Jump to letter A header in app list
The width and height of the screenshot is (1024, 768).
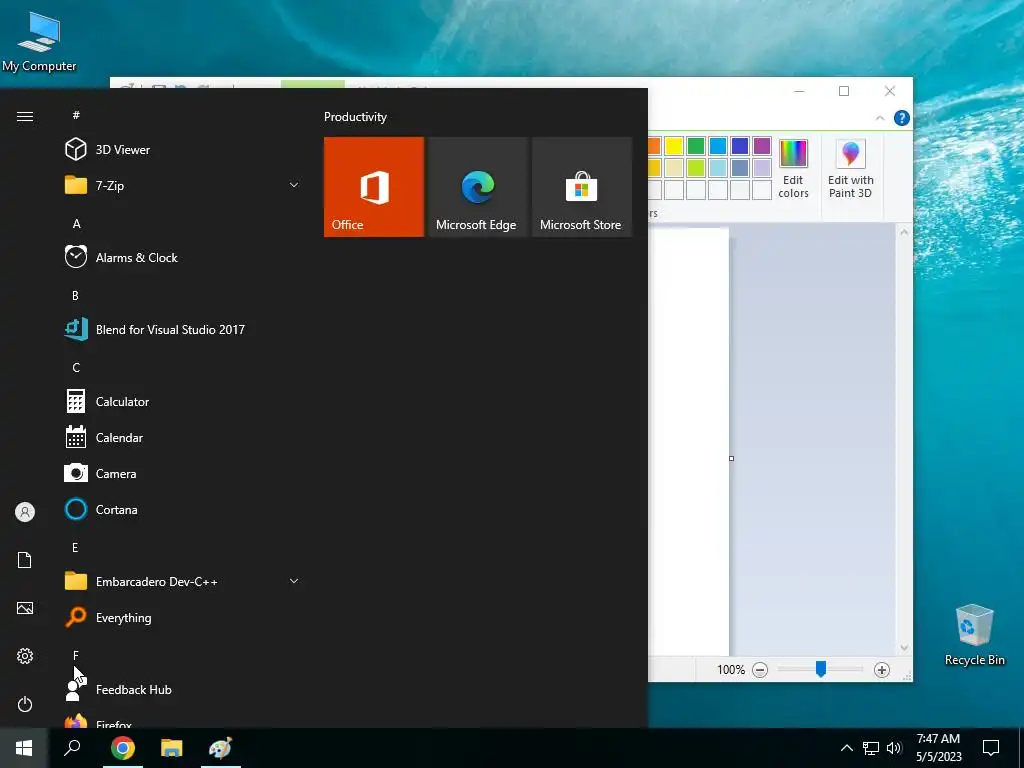click(x=76, y=224)
